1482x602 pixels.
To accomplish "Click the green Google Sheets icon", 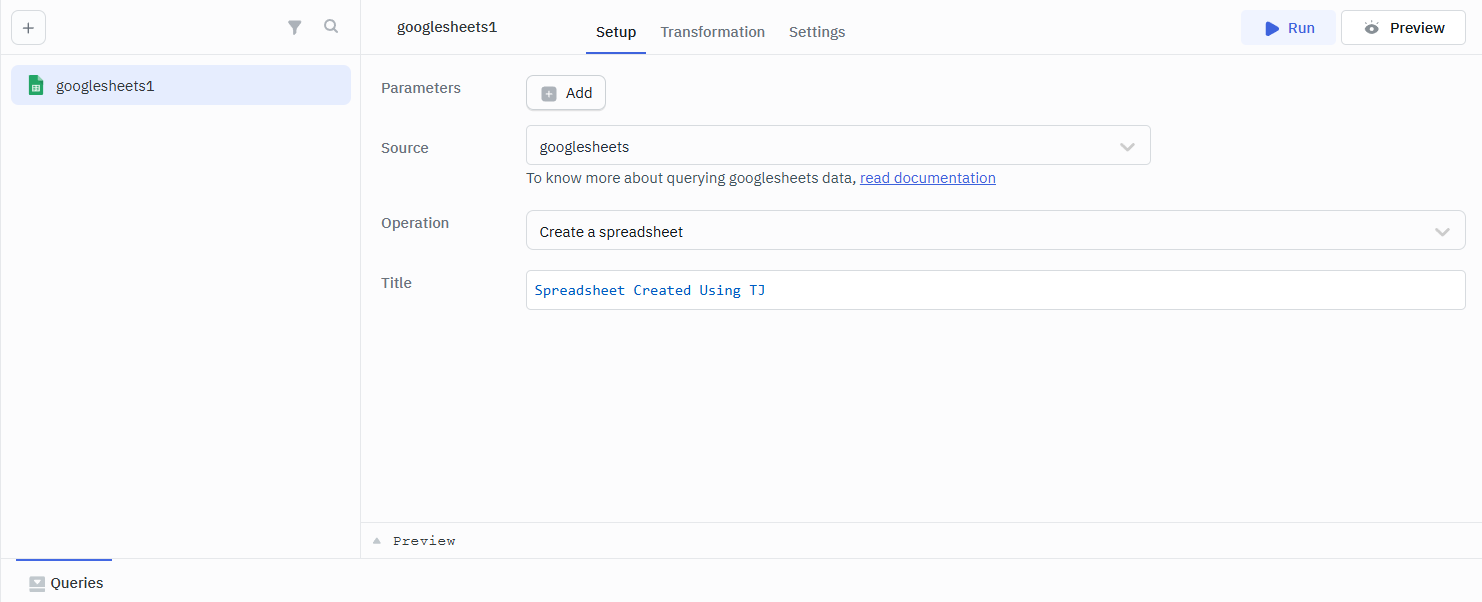I will (36, 86).
